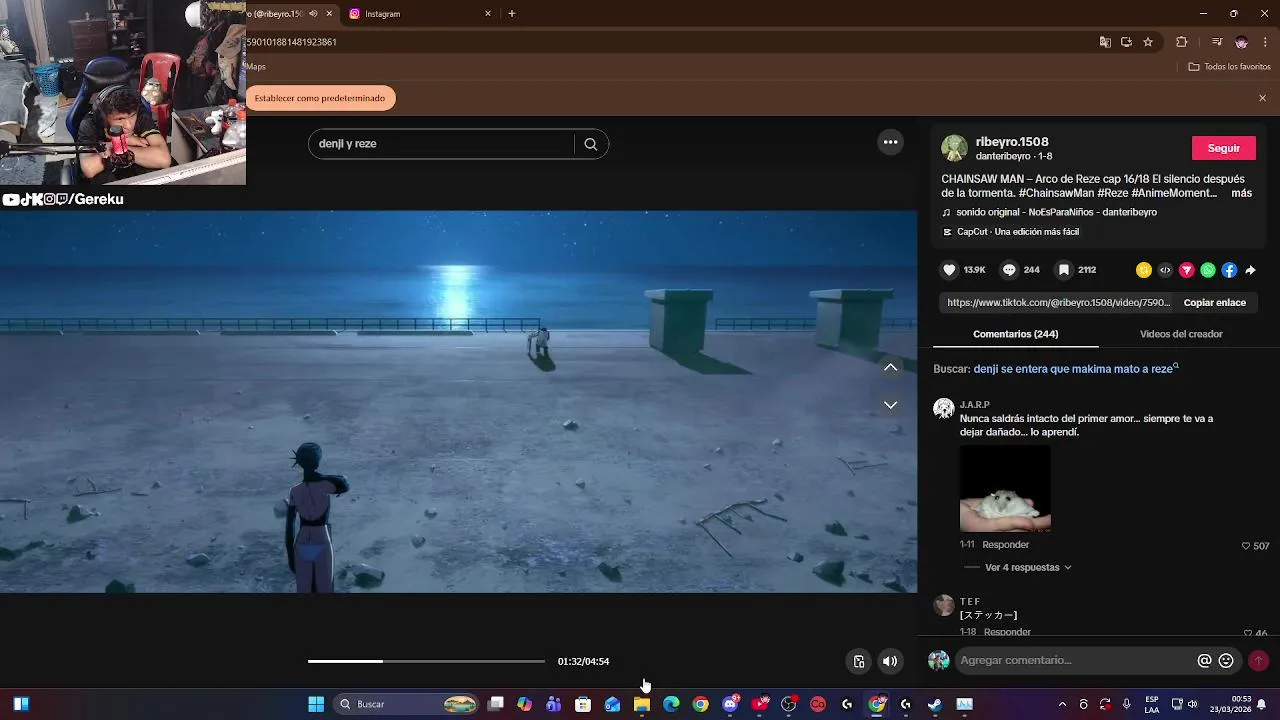
Task: Open more share options arrow
Action: 1250,270
